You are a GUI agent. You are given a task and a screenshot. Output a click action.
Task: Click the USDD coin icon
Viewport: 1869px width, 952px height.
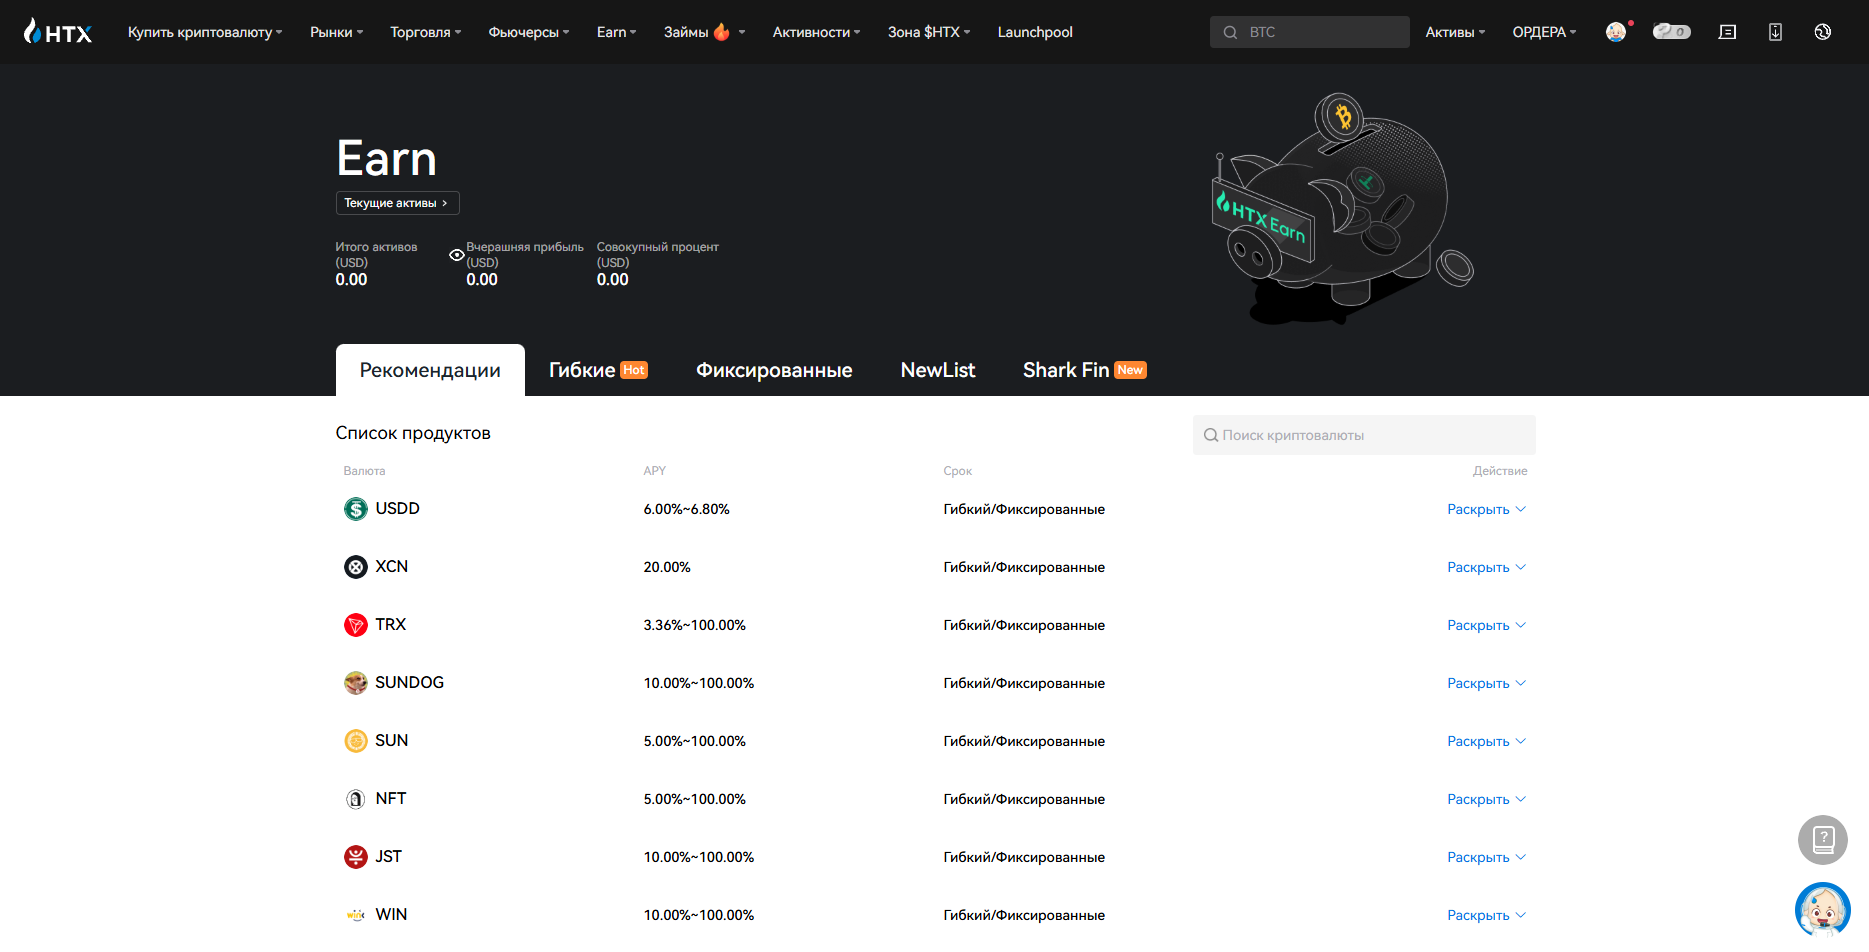(x=356, y=509)
